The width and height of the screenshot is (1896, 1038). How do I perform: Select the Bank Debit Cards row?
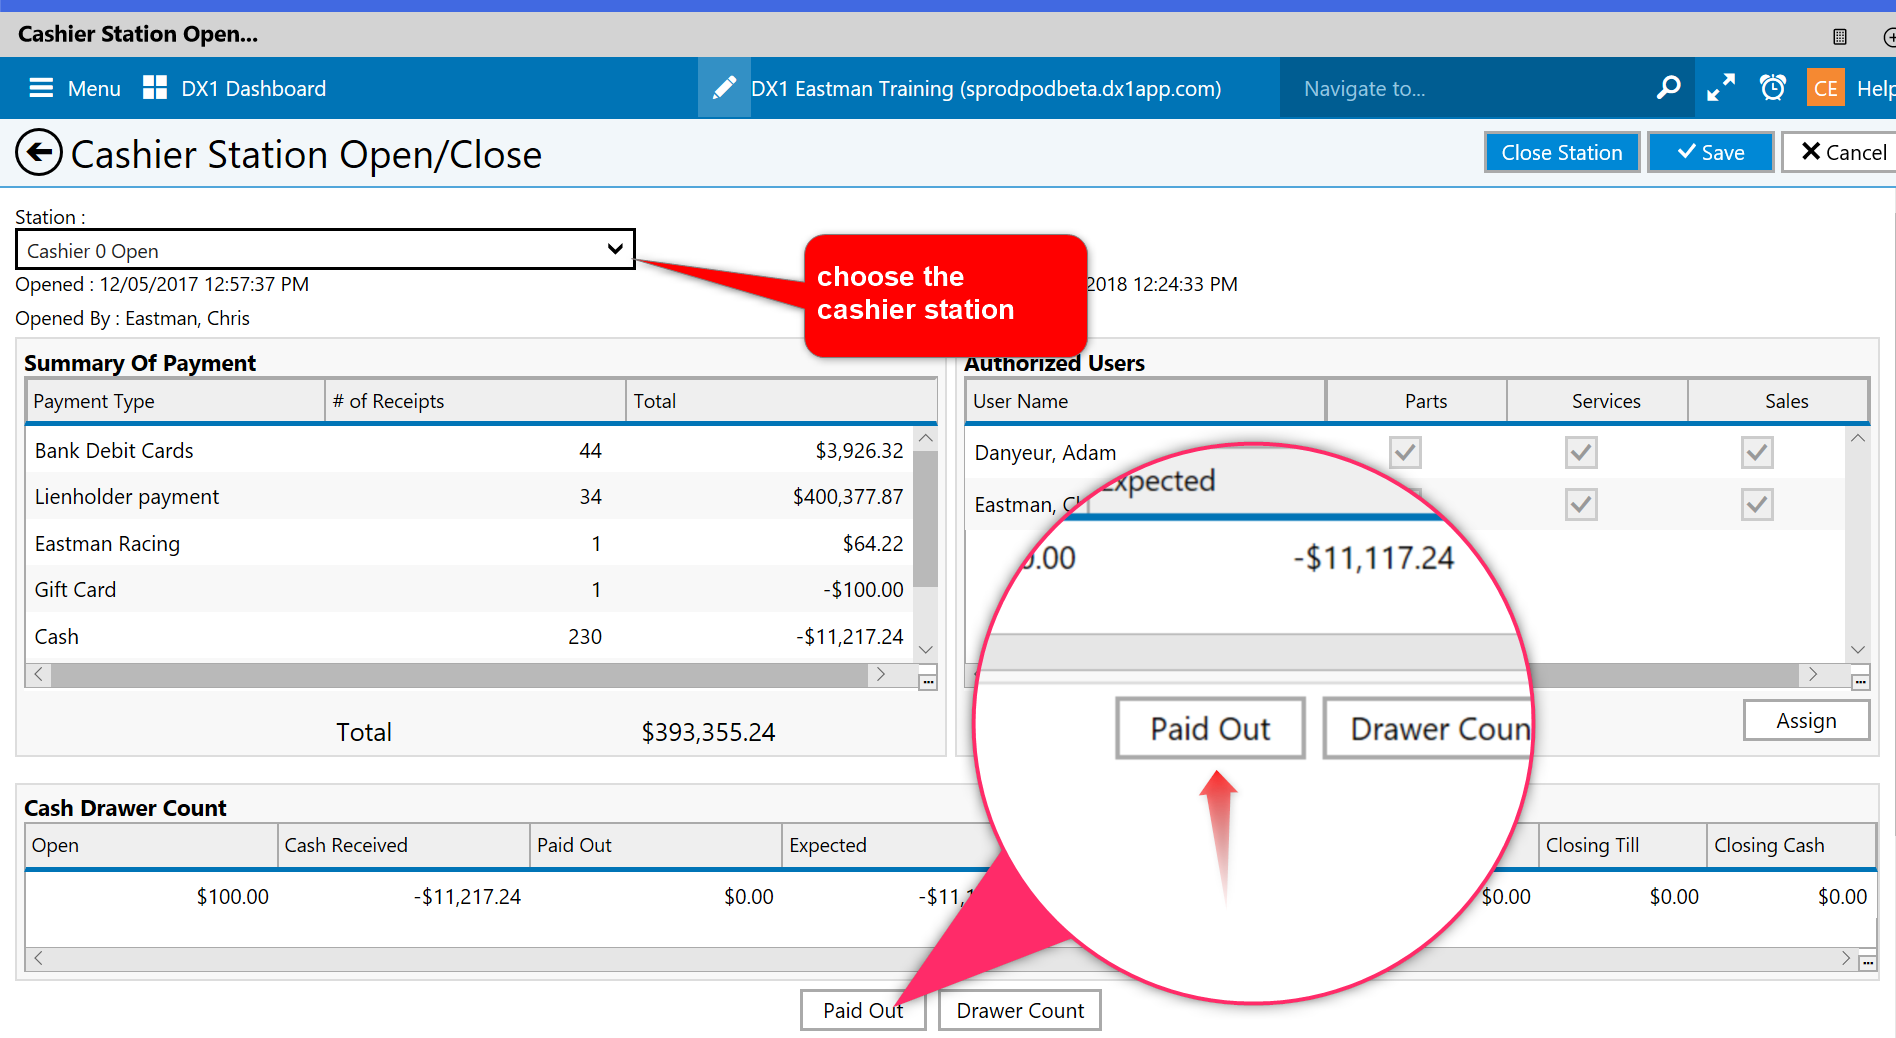tap(469, 450)
